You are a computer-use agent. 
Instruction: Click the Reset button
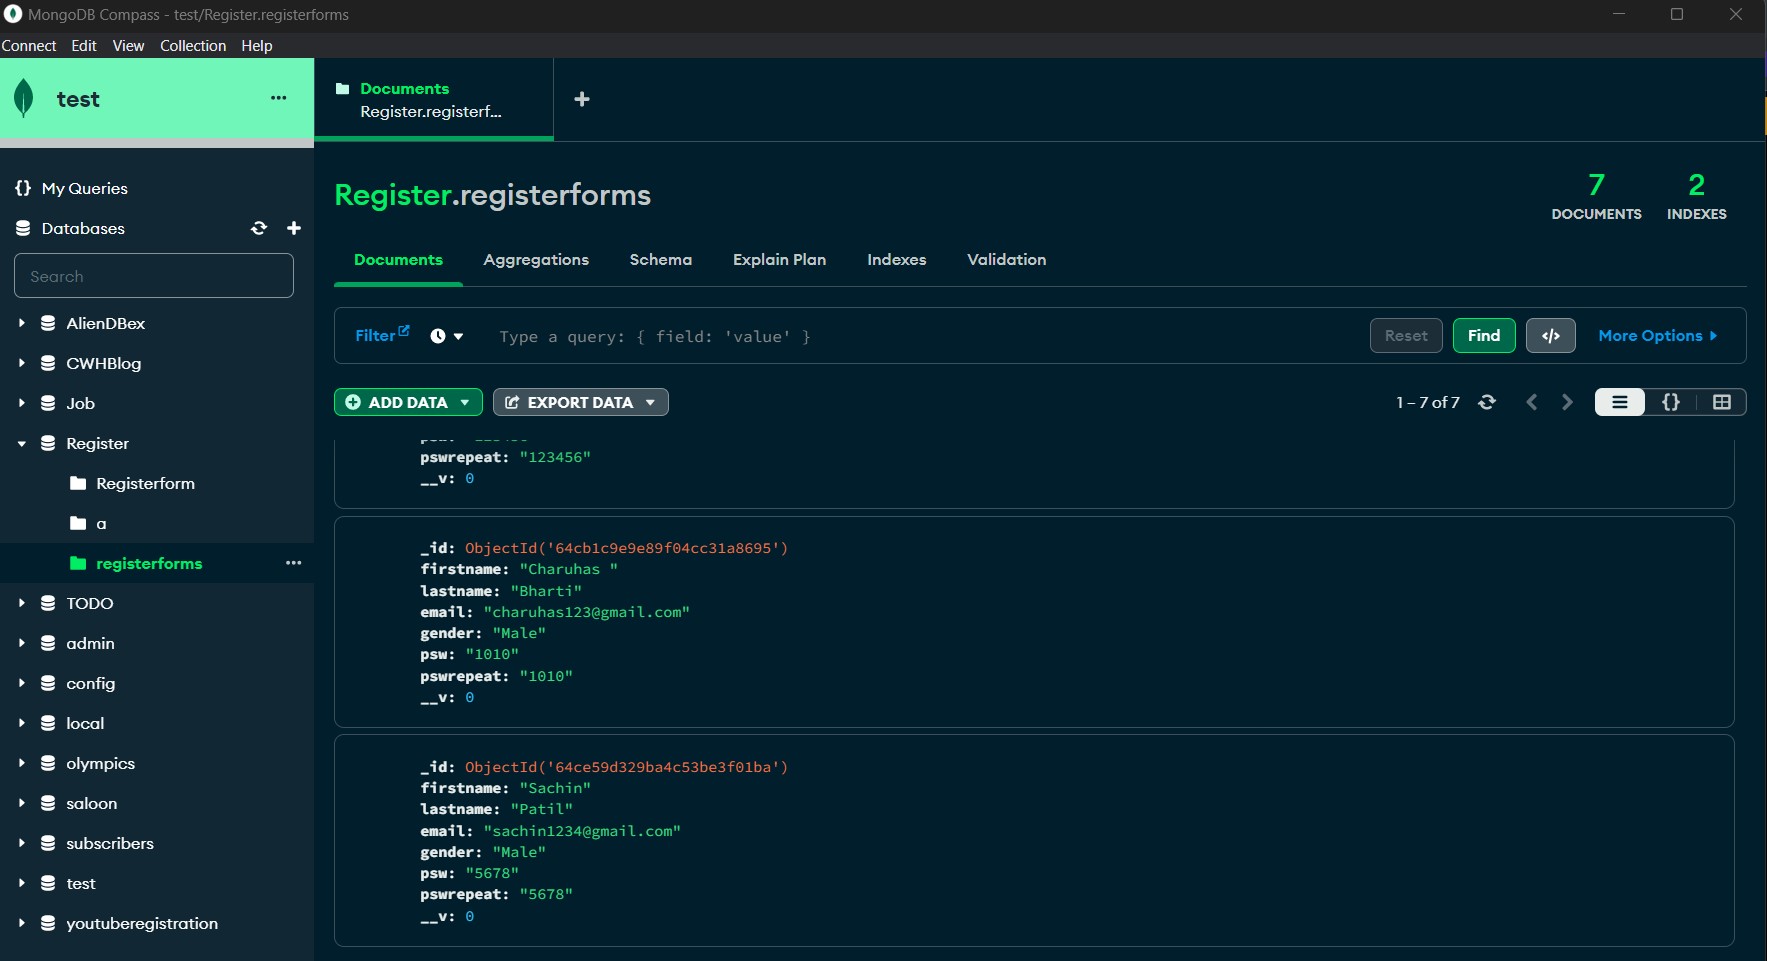click(x=1406, y=336)
